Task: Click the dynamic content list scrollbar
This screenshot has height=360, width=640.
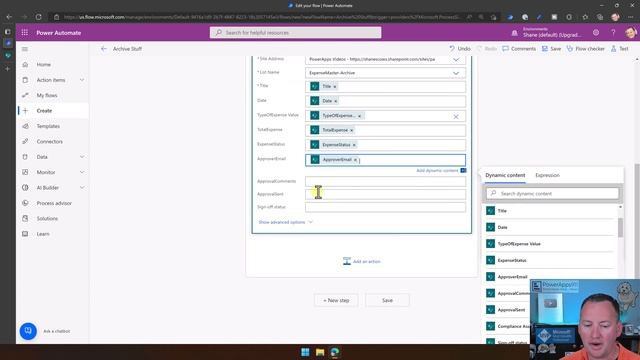Action: tap(620, 227)
